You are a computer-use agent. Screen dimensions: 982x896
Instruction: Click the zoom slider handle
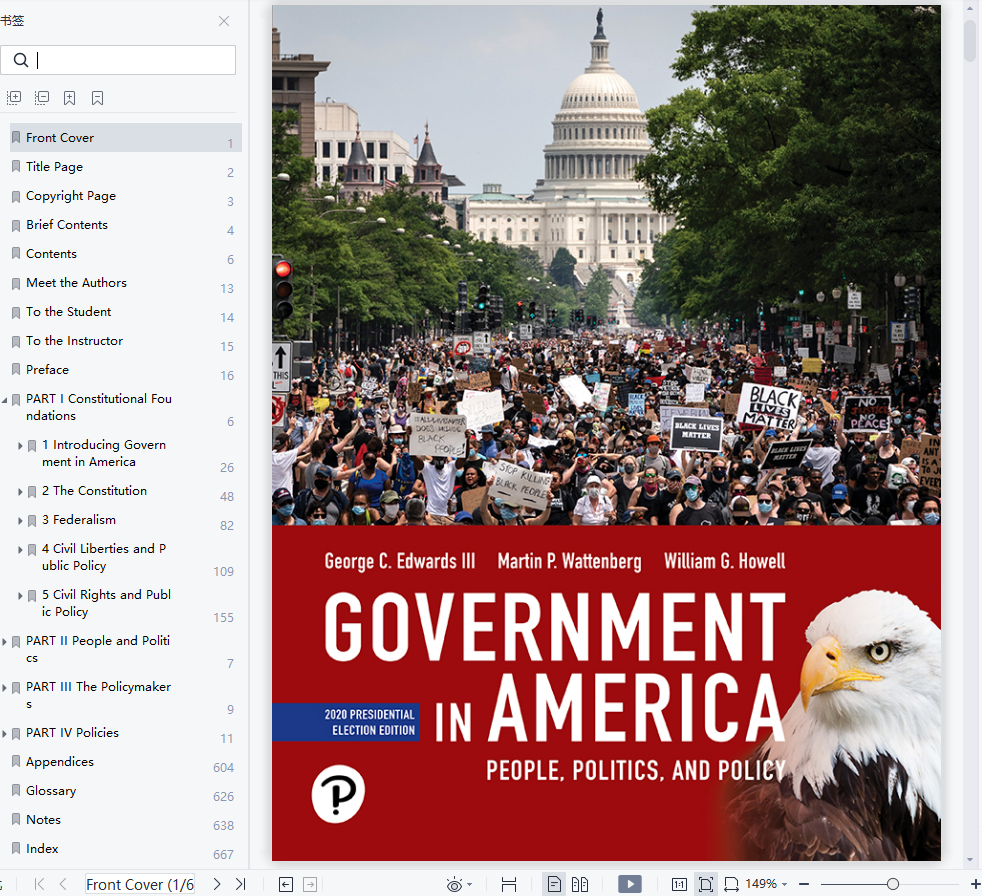893,884
